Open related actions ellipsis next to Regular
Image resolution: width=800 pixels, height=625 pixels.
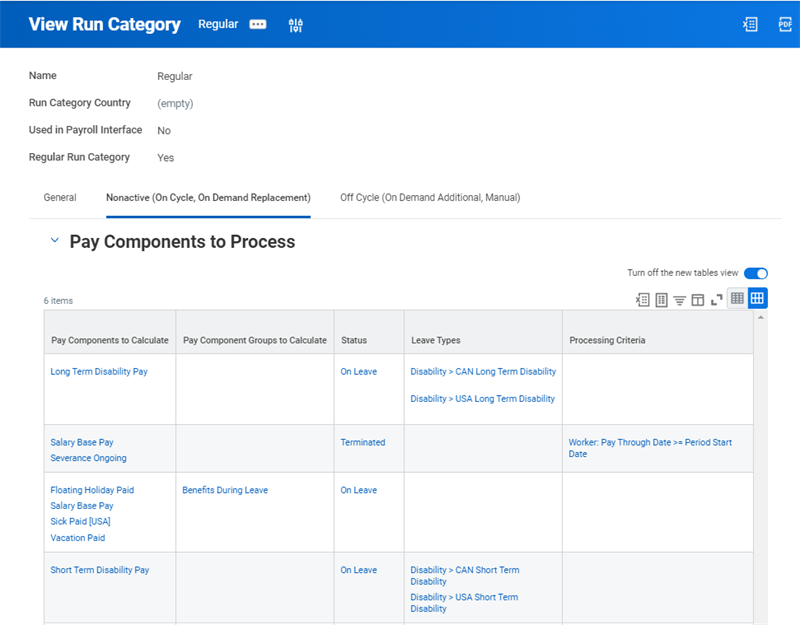tap(258, 24)
